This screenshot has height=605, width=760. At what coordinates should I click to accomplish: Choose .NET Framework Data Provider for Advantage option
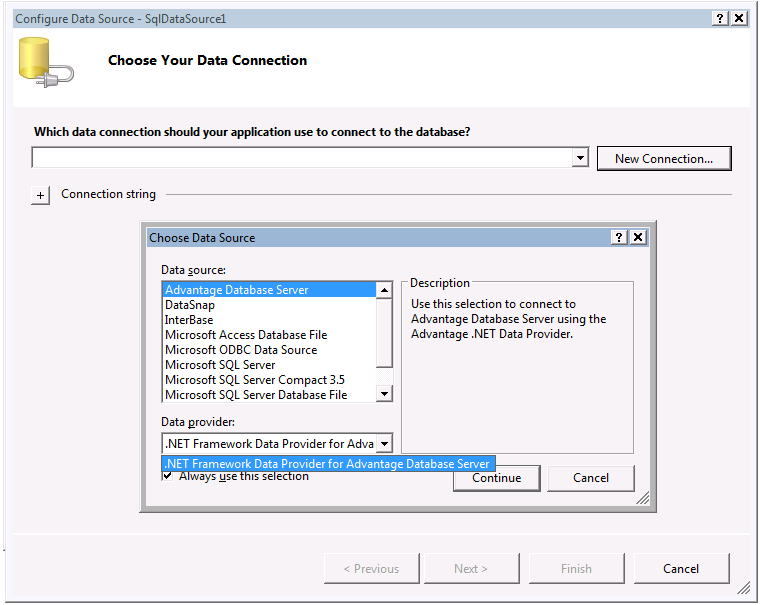[328, 464]
